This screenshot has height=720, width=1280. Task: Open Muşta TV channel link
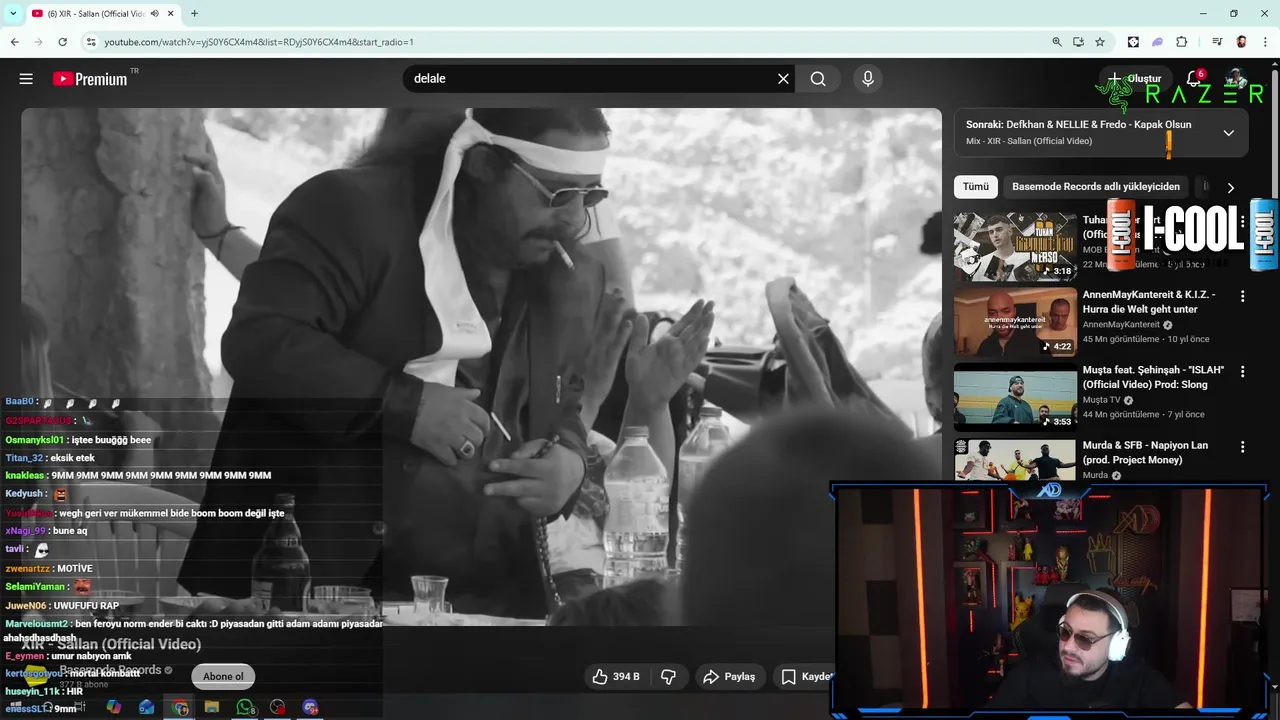[1101, 400]
